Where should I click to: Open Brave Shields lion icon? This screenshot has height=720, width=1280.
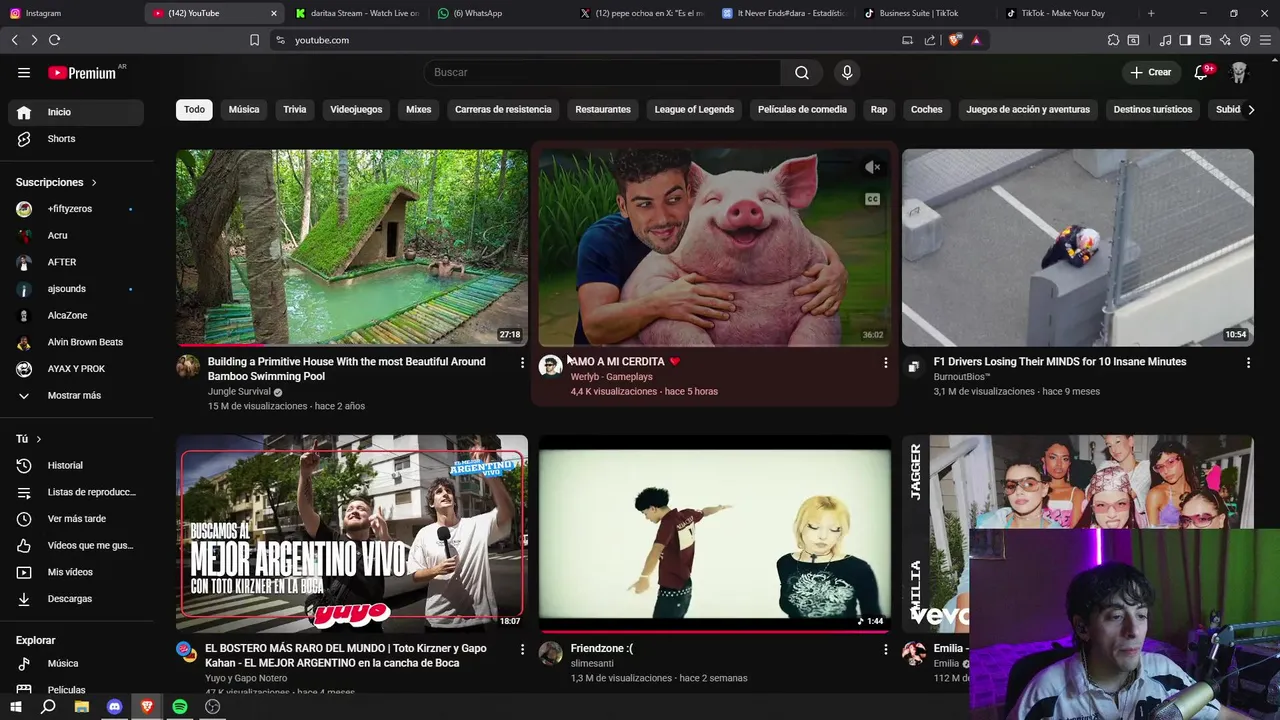955,40
